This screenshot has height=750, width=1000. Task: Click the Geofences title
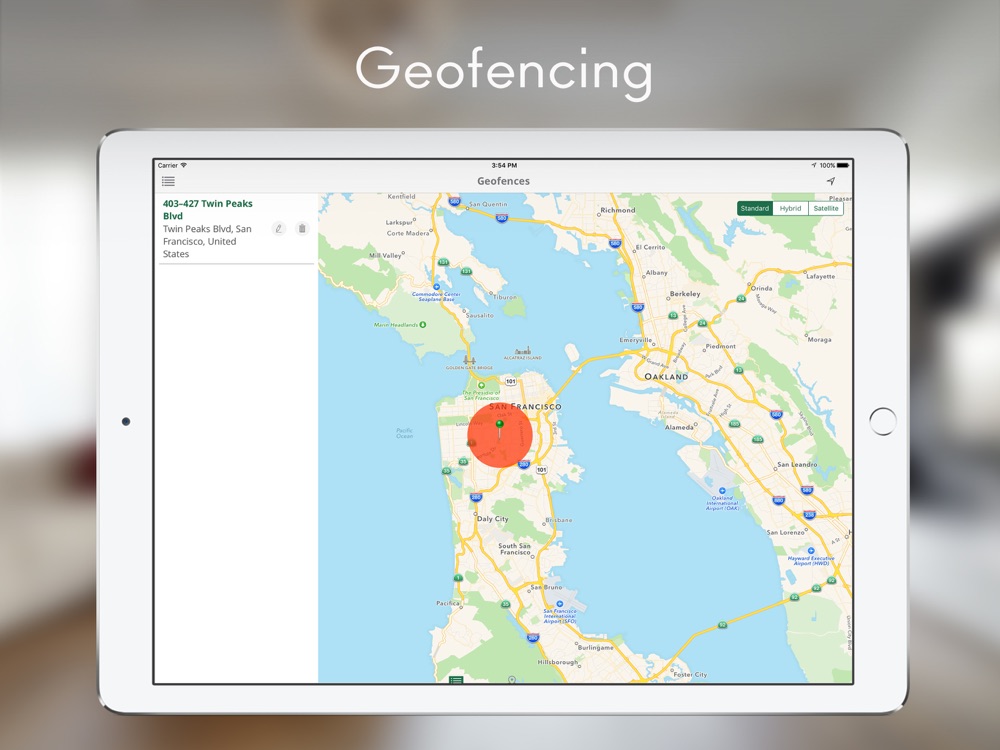click(503, 181)
